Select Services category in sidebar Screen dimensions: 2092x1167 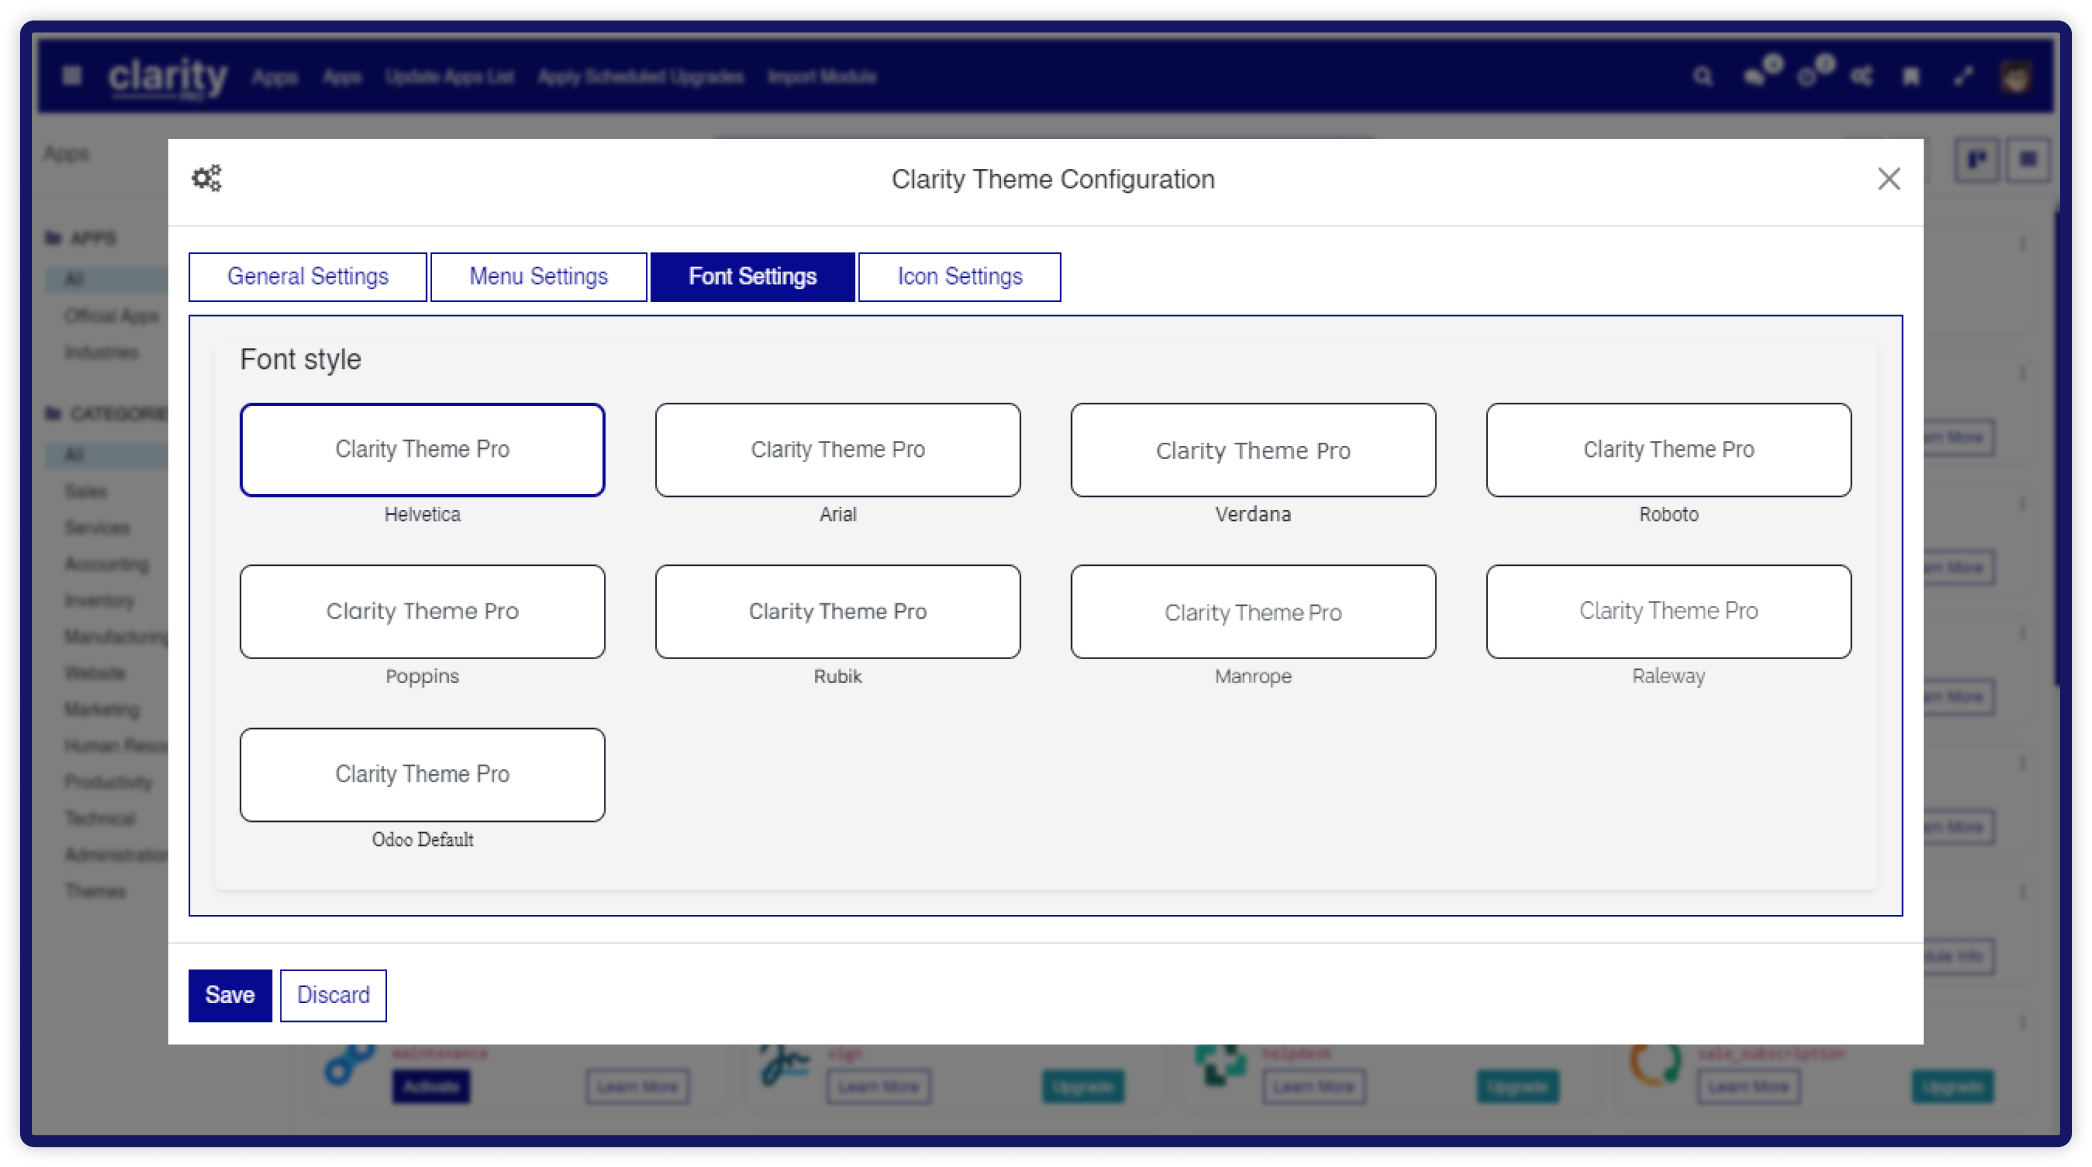[x=97, y=527]
